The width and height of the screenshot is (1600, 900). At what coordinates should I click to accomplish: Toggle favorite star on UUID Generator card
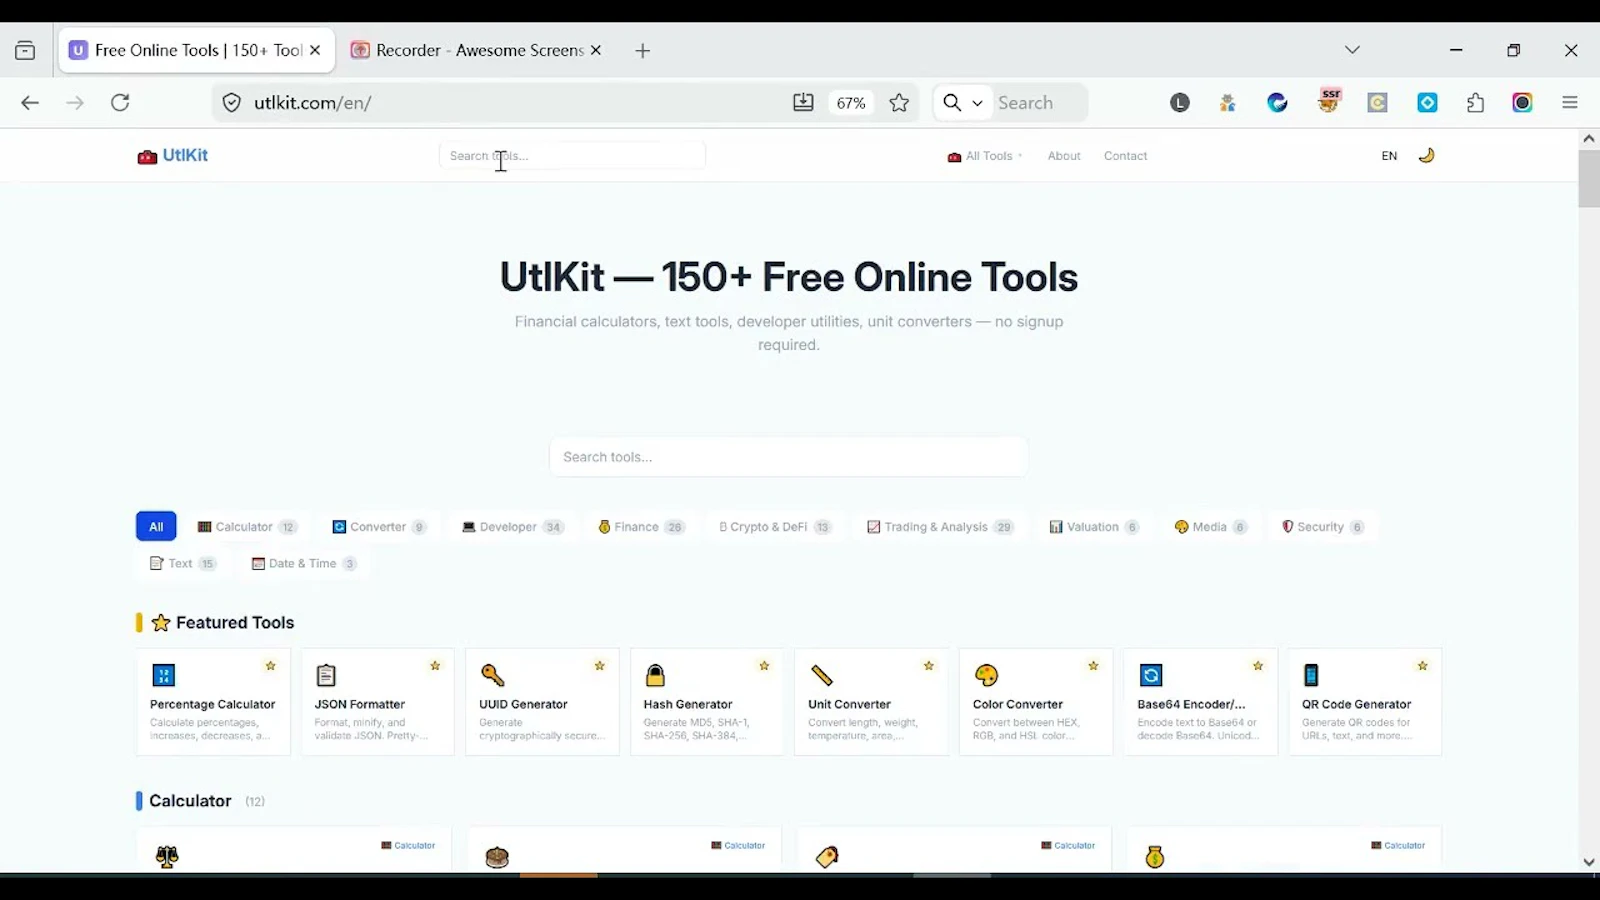pos(600,666)
